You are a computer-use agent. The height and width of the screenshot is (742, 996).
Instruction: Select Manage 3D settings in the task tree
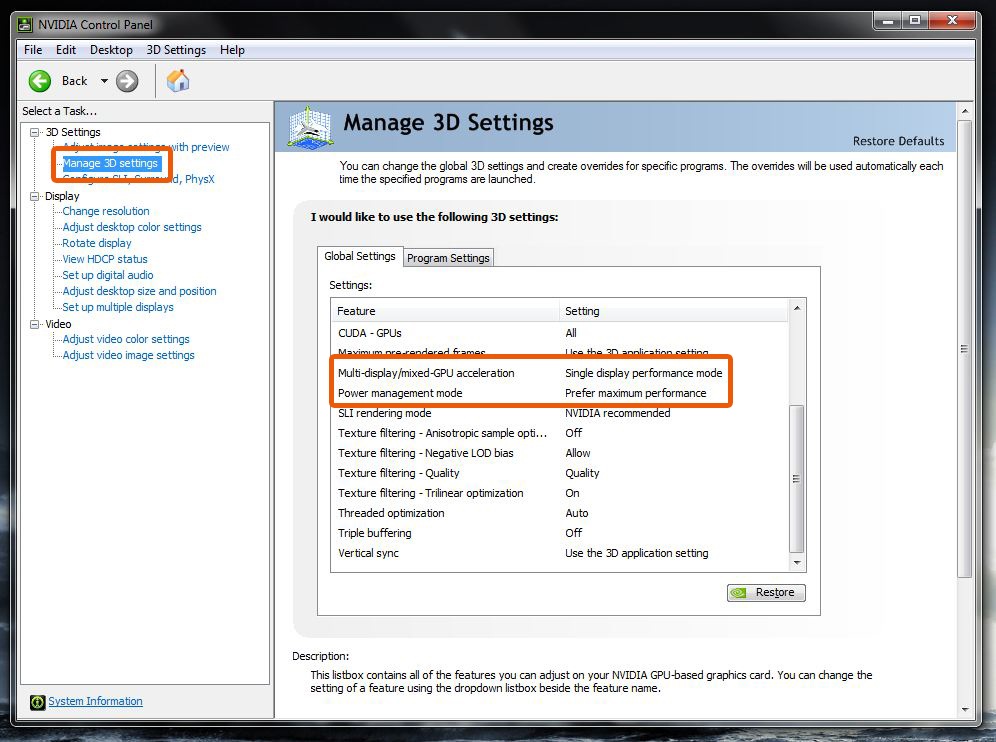point(110,163)
